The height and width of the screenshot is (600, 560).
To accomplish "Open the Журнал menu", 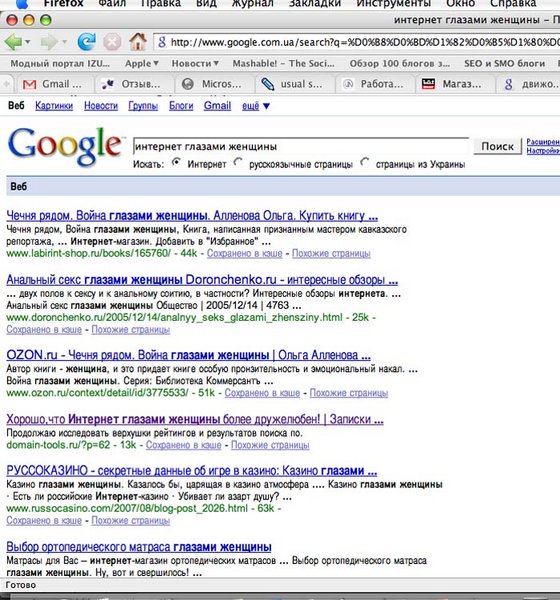I will 253,4.
